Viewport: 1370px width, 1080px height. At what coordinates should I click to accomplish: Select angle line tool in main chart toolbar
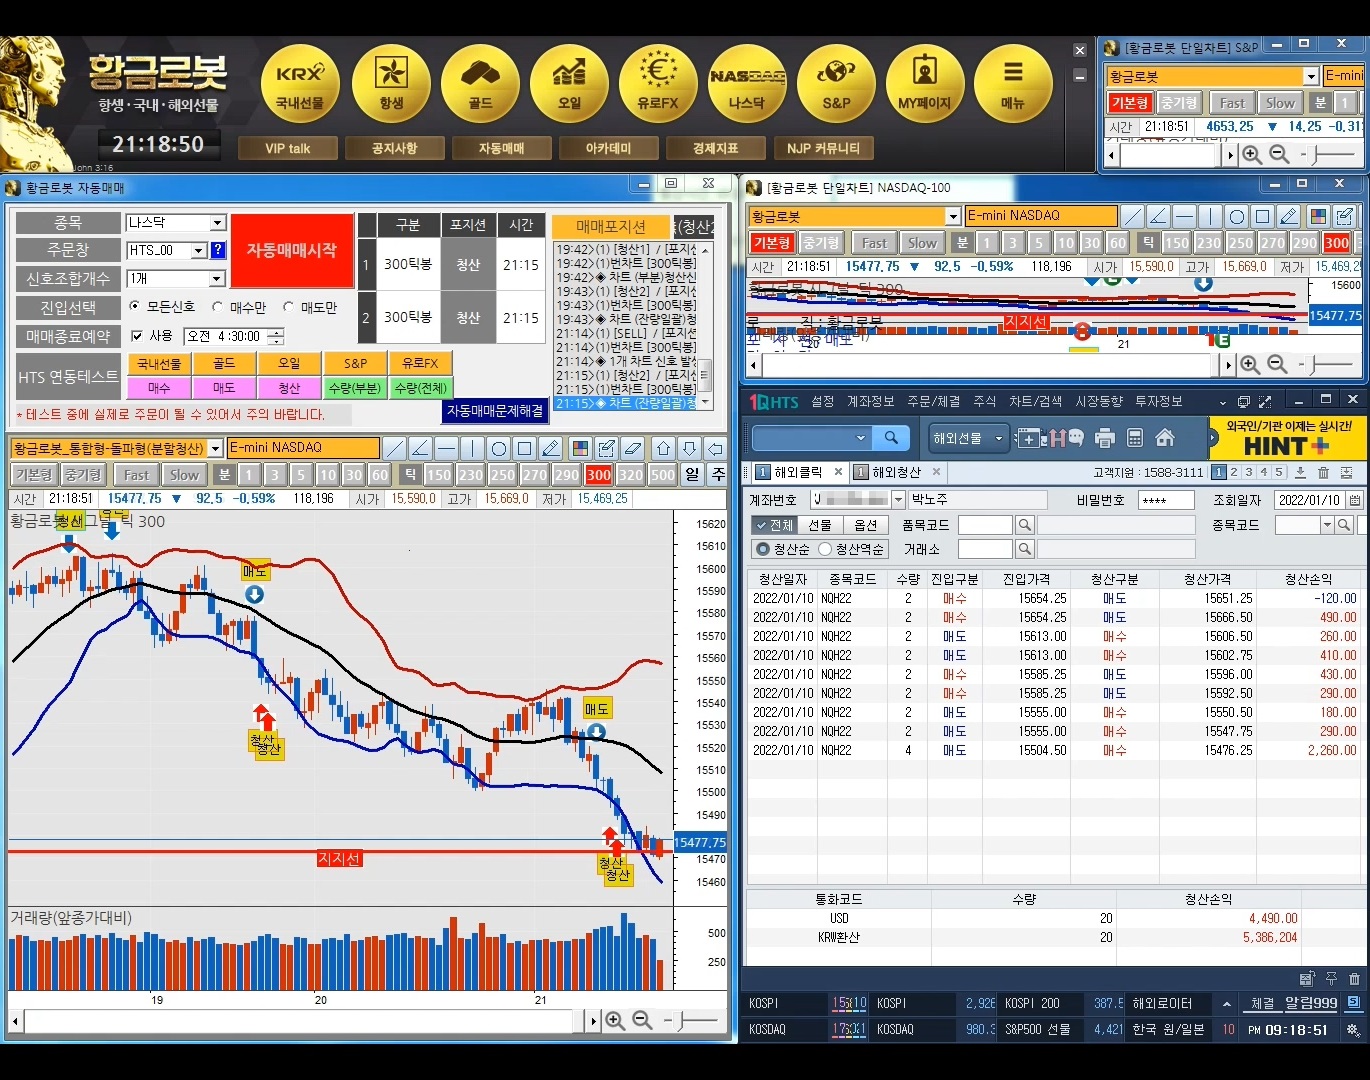click(421, 448)
